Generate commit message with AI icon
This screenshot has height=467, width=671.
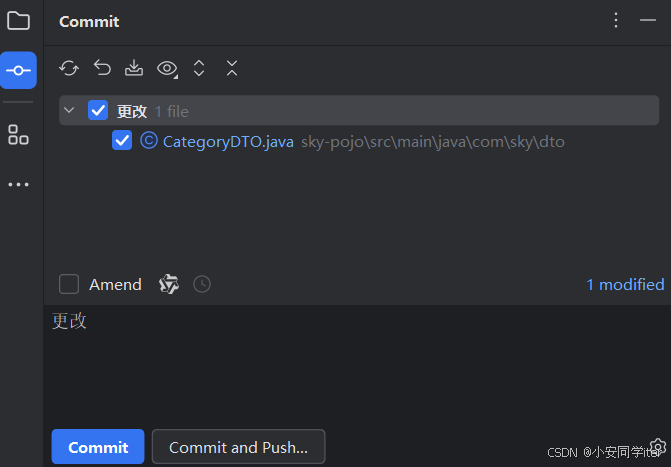(169, 284)
